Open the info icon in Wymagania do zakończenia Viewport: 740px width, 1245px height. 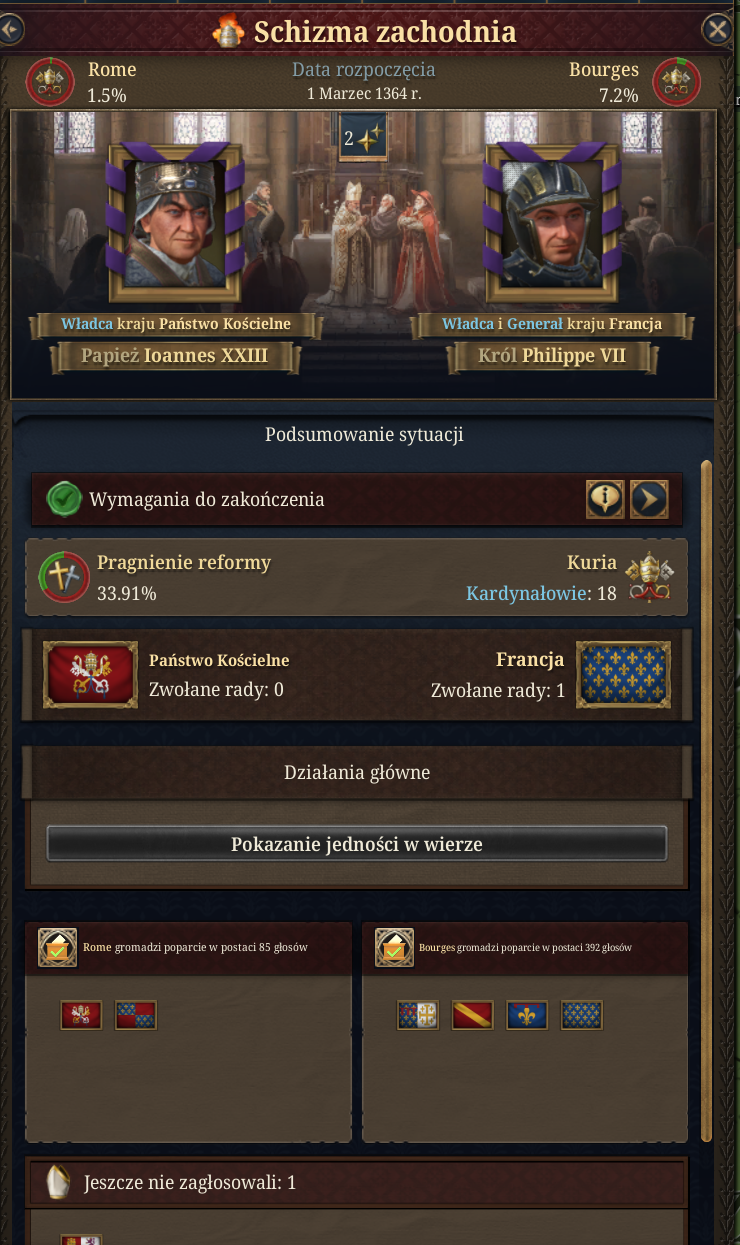pyautogui.click(x=605, y=498)
